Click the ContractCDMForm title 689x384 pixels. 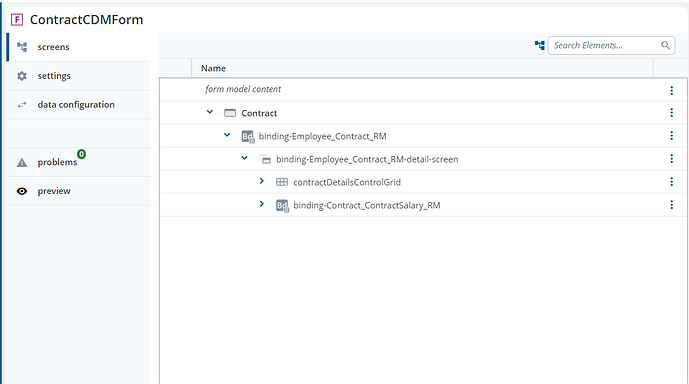[x=87, y=20]
